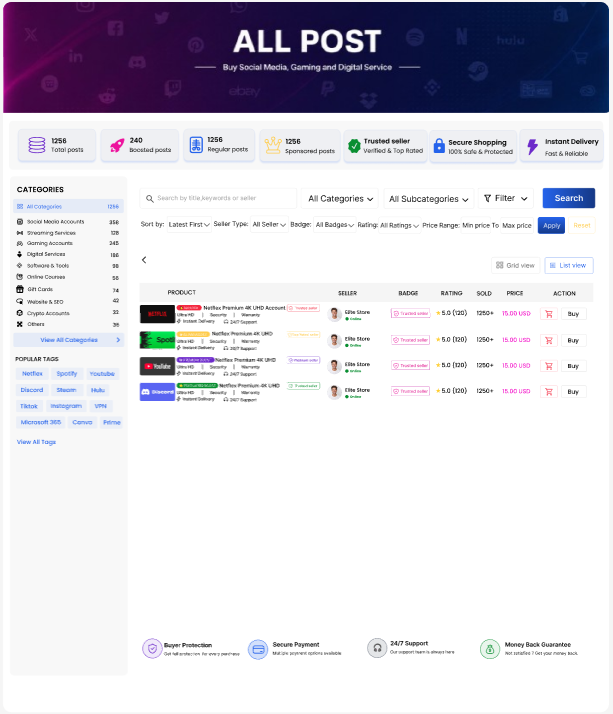Image resolution: width=613 pixels, height=714 pixels.
Task: Open the Spotify product thumbnail
Action: point(157,340)
